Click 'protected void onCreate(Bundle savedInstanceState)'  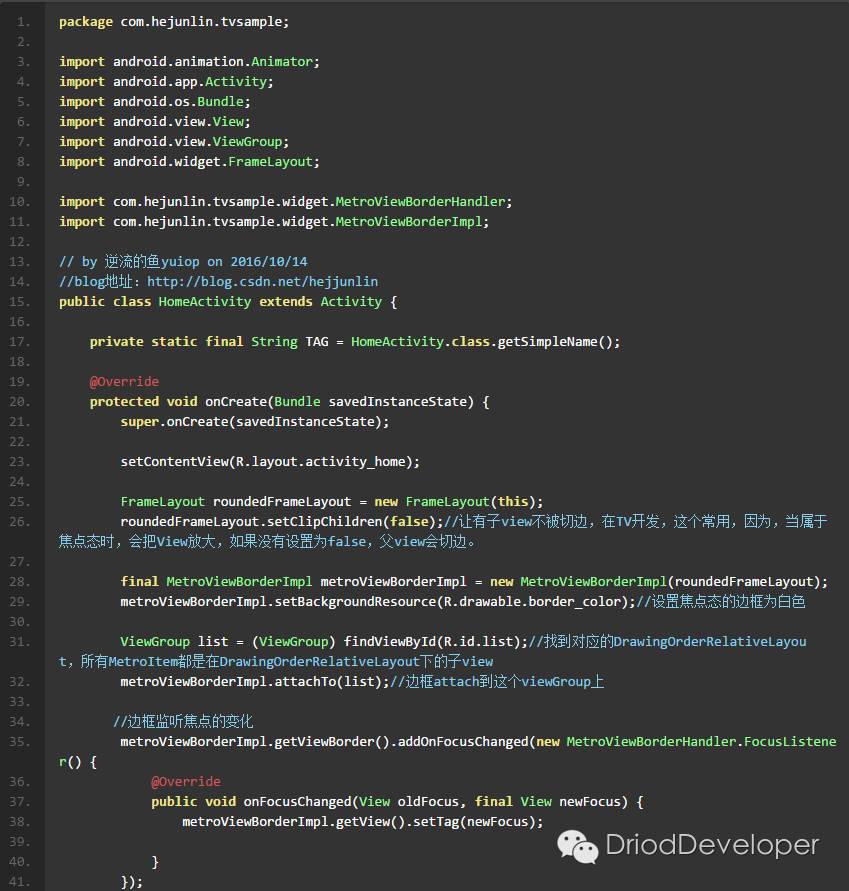click(281, 402)
